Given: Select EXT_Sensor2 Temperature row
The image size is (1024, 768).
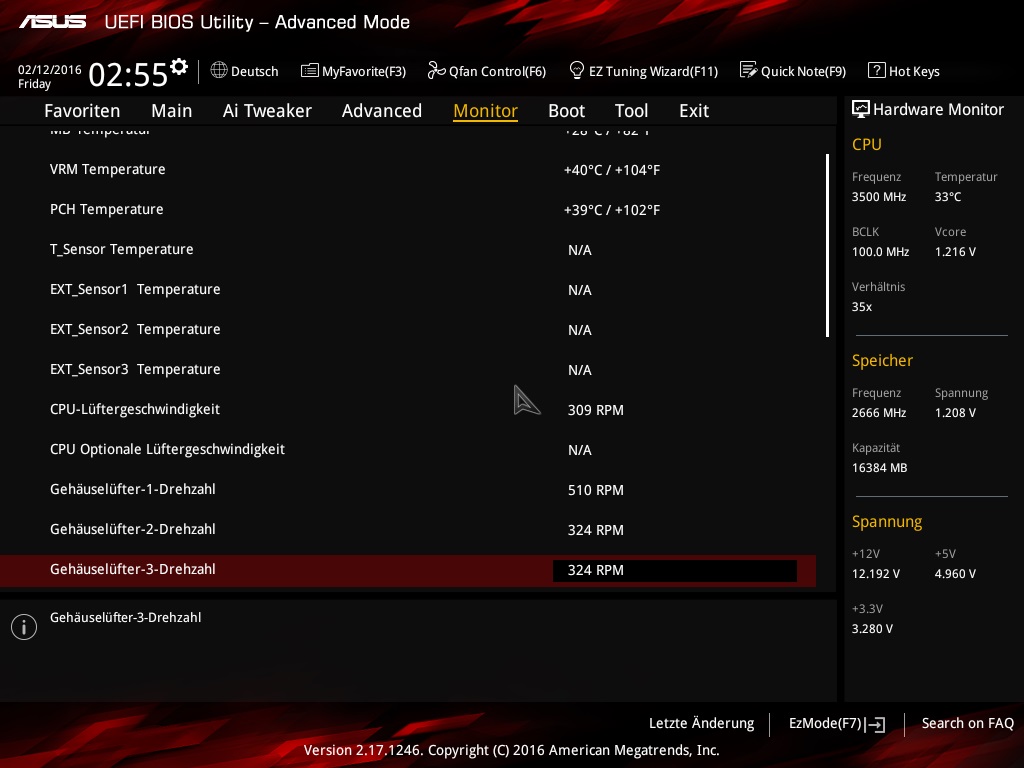Looking at the screenshot, I should 408,330.
